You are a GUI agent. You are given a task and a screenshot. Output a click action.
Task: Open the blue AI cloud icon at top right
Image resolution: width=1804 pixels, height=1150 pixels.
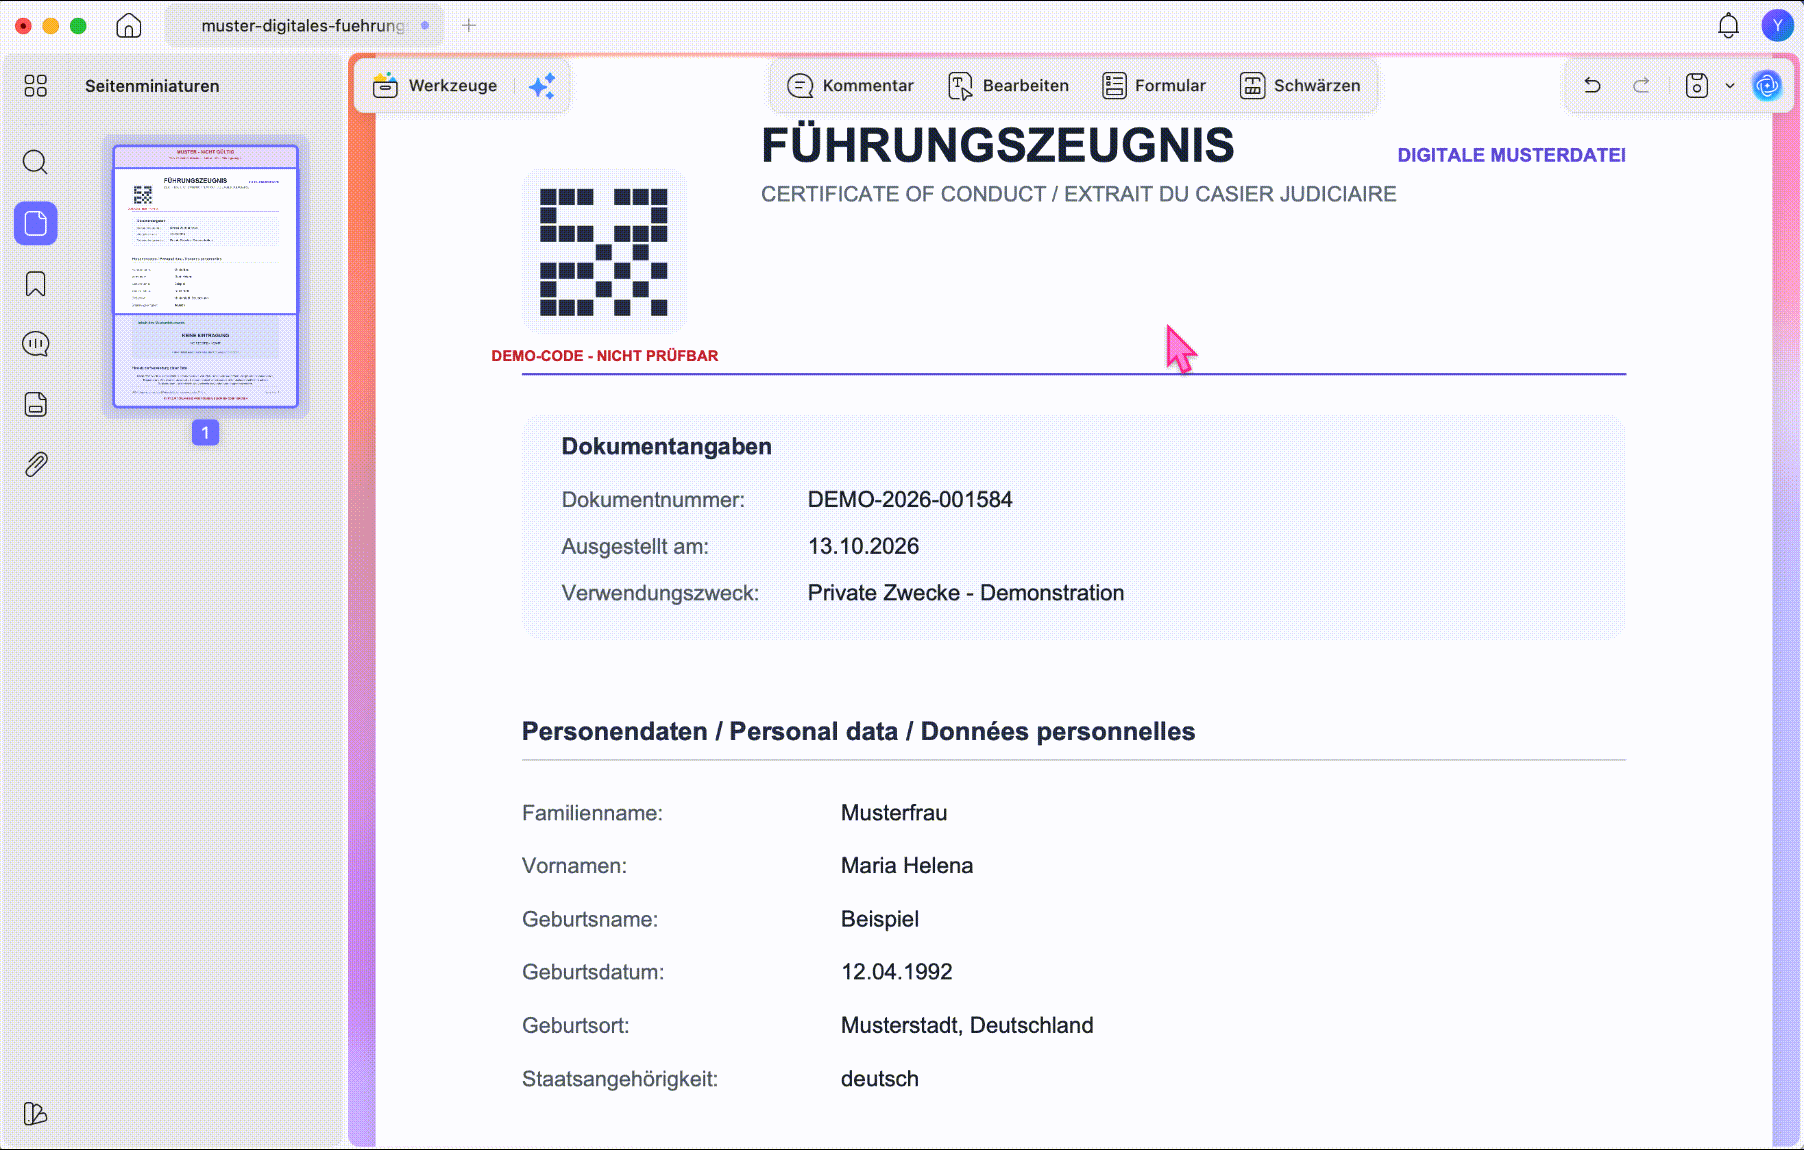[1767, 85]
